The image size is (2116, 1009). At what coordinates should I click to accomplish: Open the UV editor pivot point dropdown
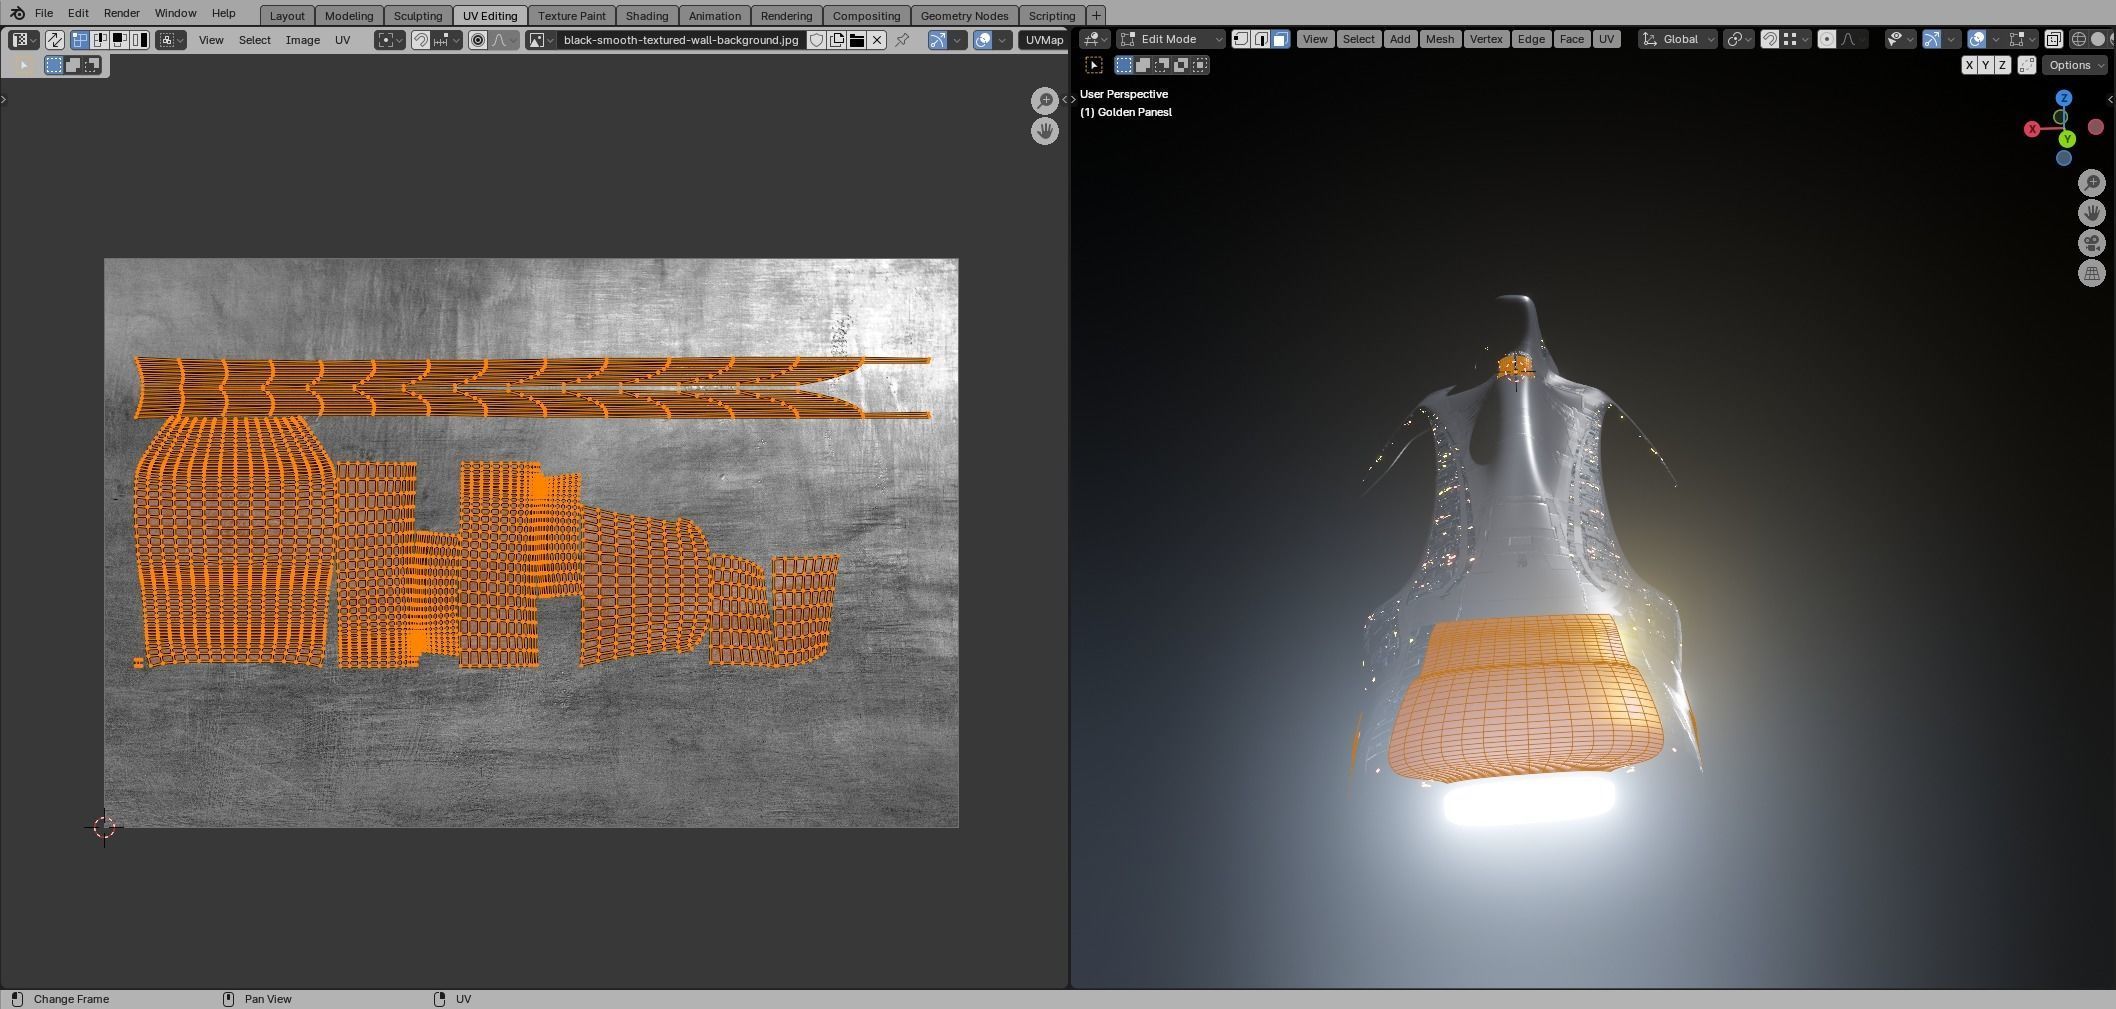(x=390, y=40)
